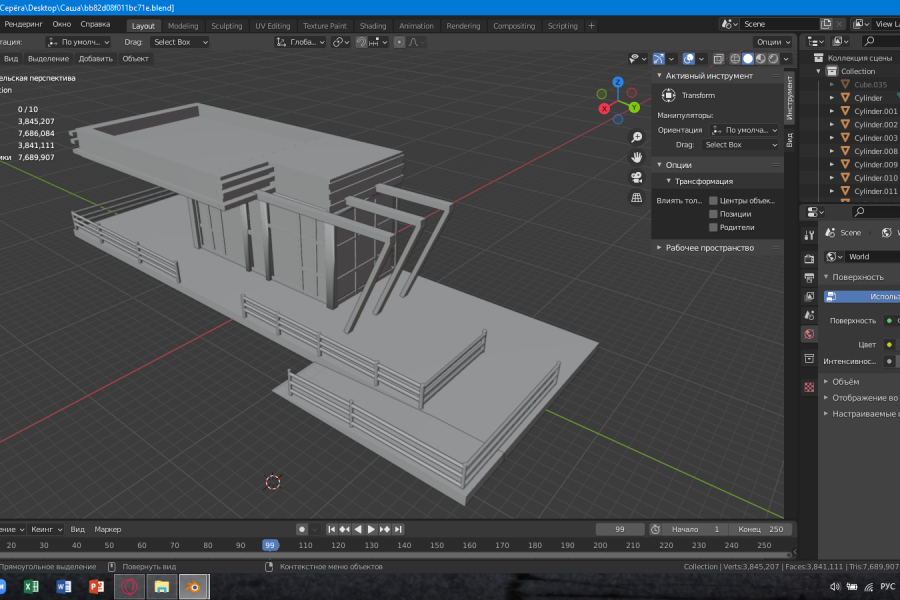
Task: Open the Ориентация dropdown in tool panel
Action: click(x=745, y=130)
